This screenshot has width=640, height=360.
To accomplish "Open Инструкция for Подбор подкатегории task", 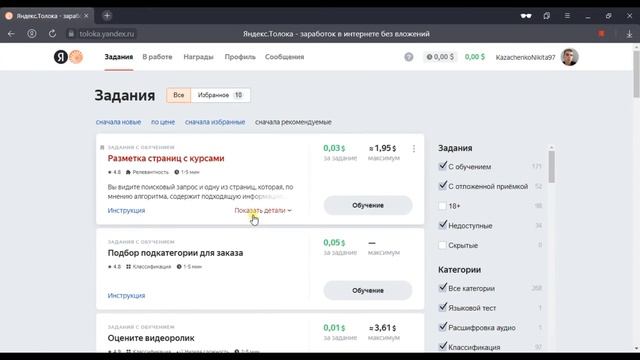I will point(126,296).
